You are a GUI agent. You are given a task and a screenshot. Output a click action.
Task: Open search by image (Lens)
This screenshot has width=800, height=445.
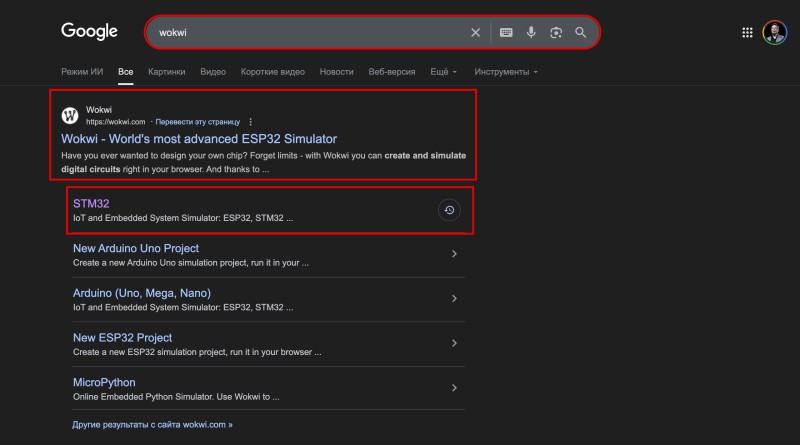coord(556,32)
